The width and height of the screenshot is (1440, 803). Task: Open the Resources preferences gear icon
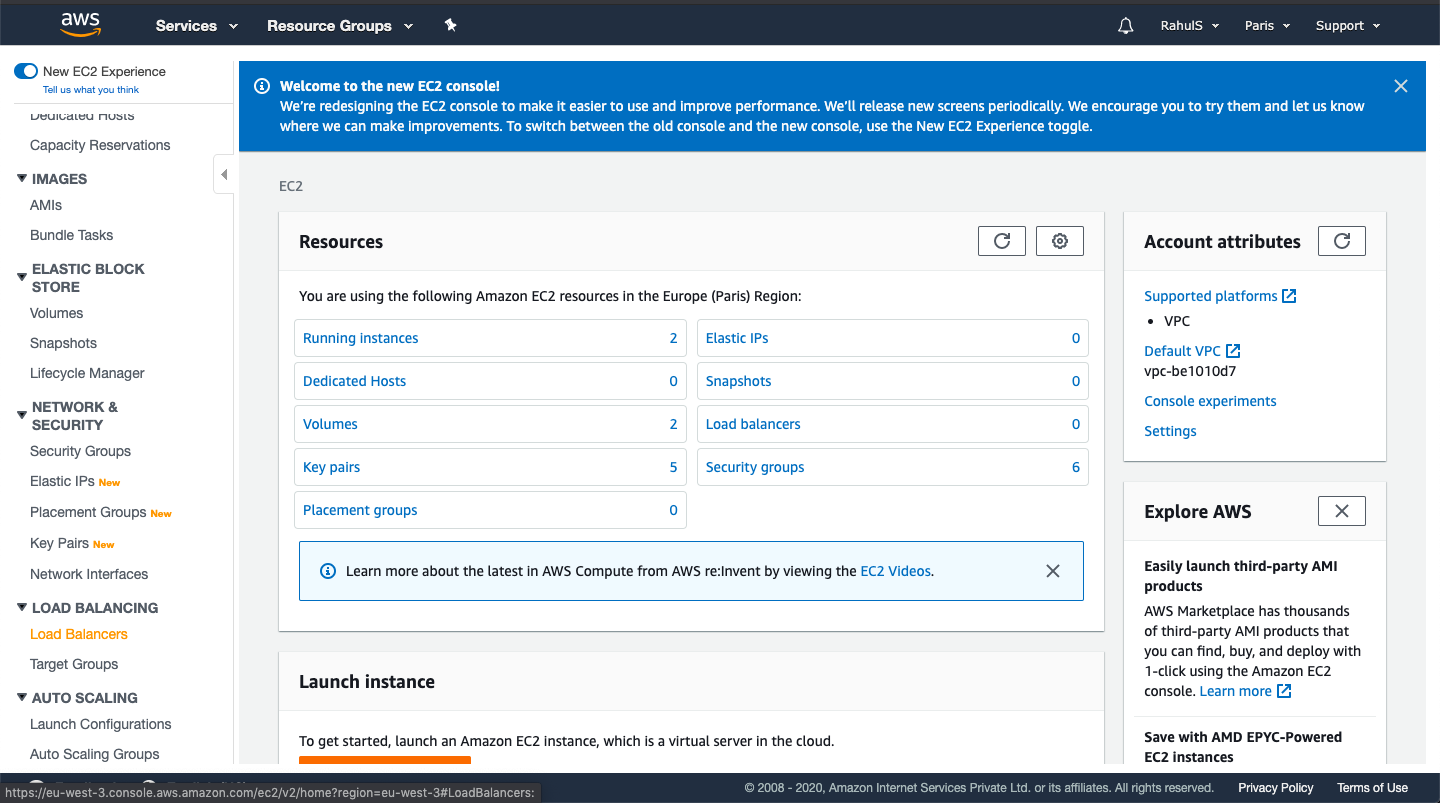[x=1059, y=240]
